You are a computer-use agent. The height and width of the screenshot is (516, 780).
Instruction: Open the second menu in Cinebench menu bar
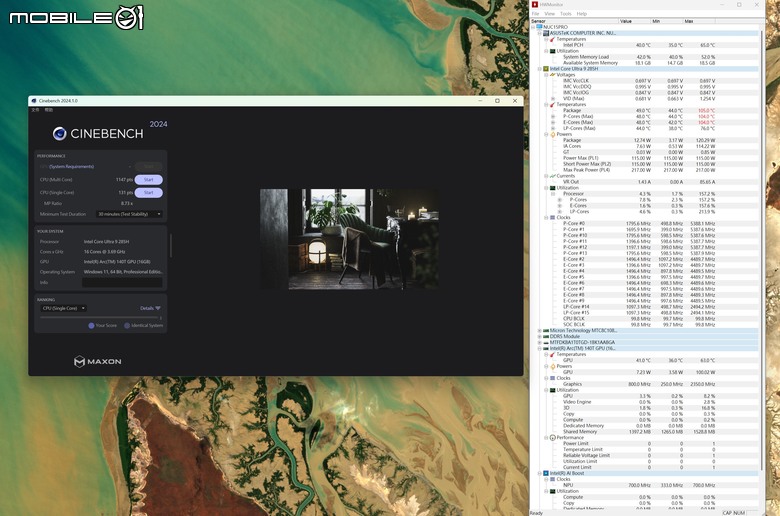point(49,110)
